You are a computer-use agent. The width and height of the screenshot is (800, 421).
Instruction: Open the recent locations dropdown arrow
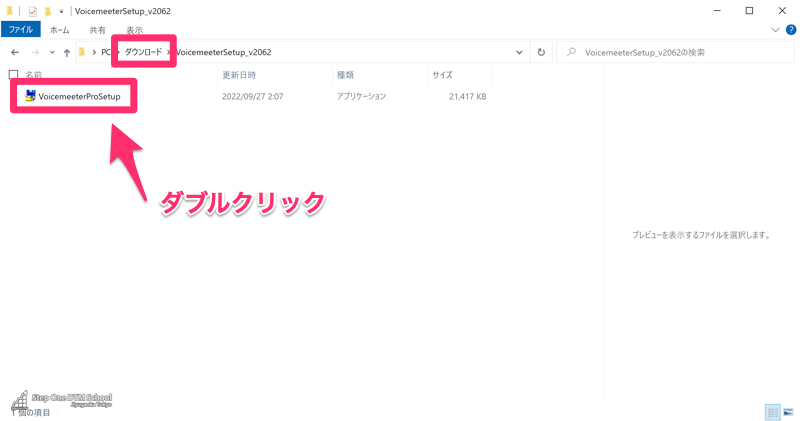click(x=52, y=52)
